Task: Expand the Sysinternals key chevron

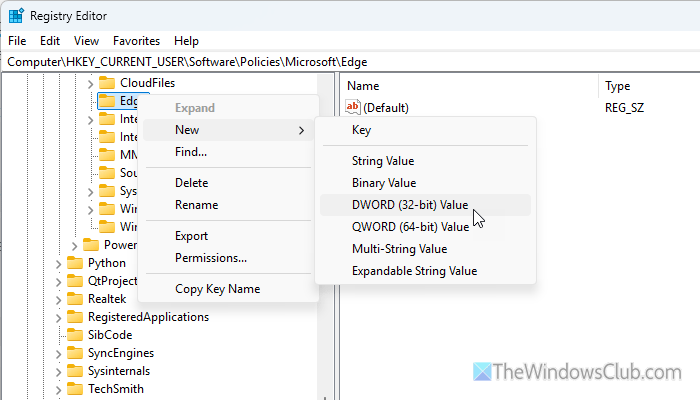Action: point(60,371)
